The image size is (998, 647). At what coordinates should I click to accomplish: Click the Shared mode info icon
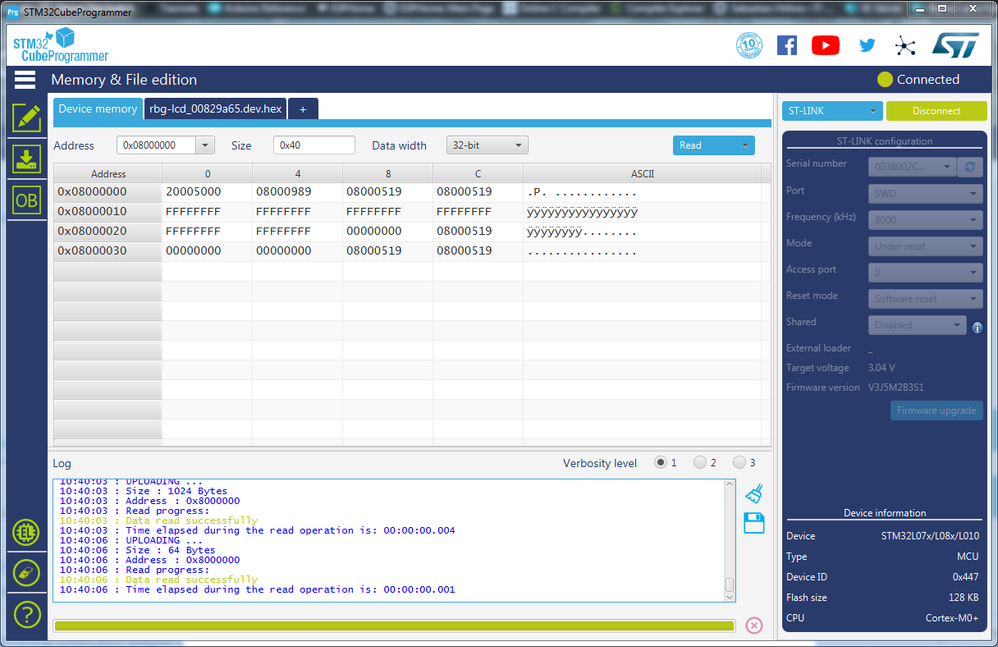pos(977,328)
